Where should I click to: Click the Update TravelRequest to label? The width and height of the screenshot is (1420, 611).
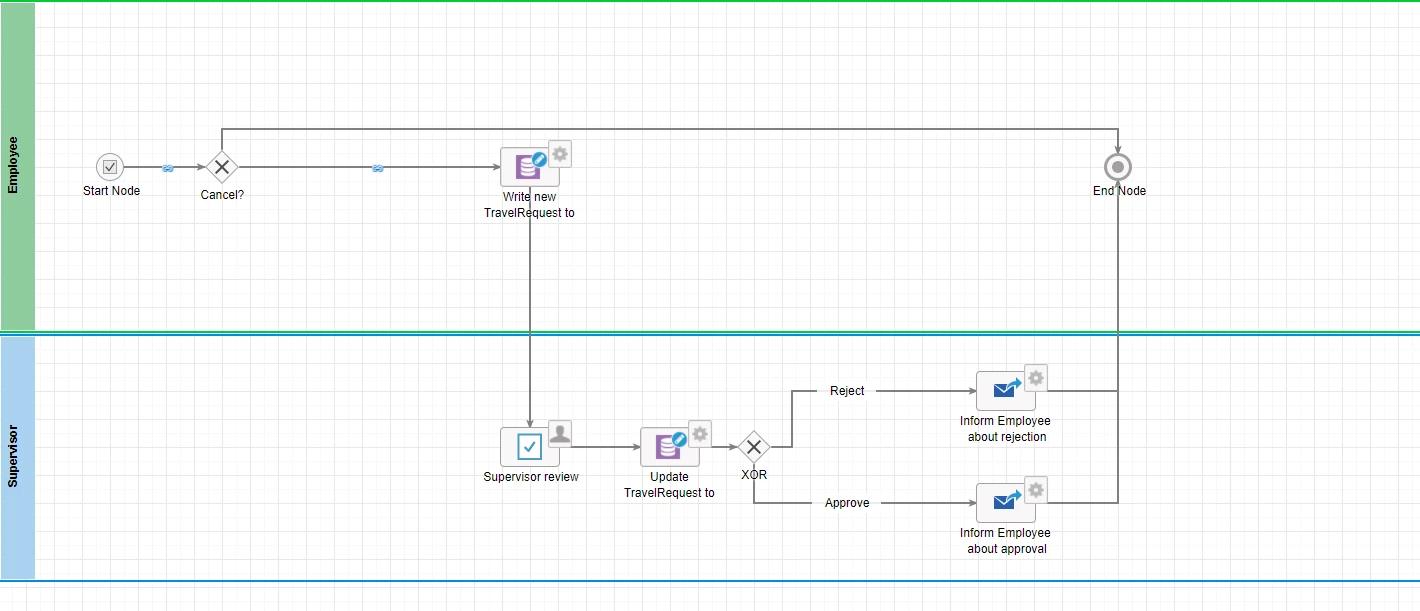[670, 485]
